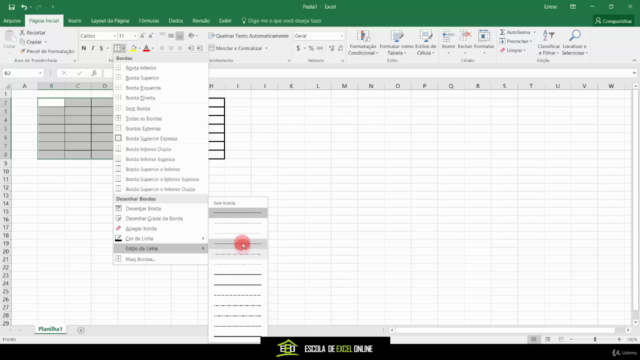This screenshot has height=360, width=640.
Task: Open Mesclar e Centralizar dropdown arrow
Action: 266,48
